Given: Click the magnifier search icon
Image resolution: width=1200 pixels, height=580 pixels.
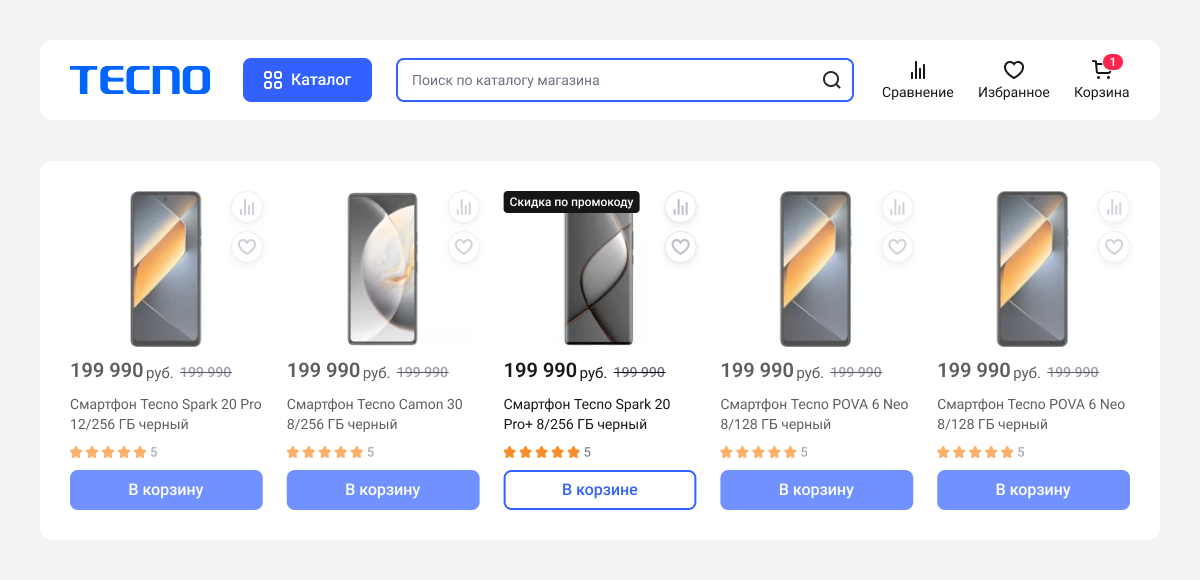Looking at the screenshot, I should point(831,80).
